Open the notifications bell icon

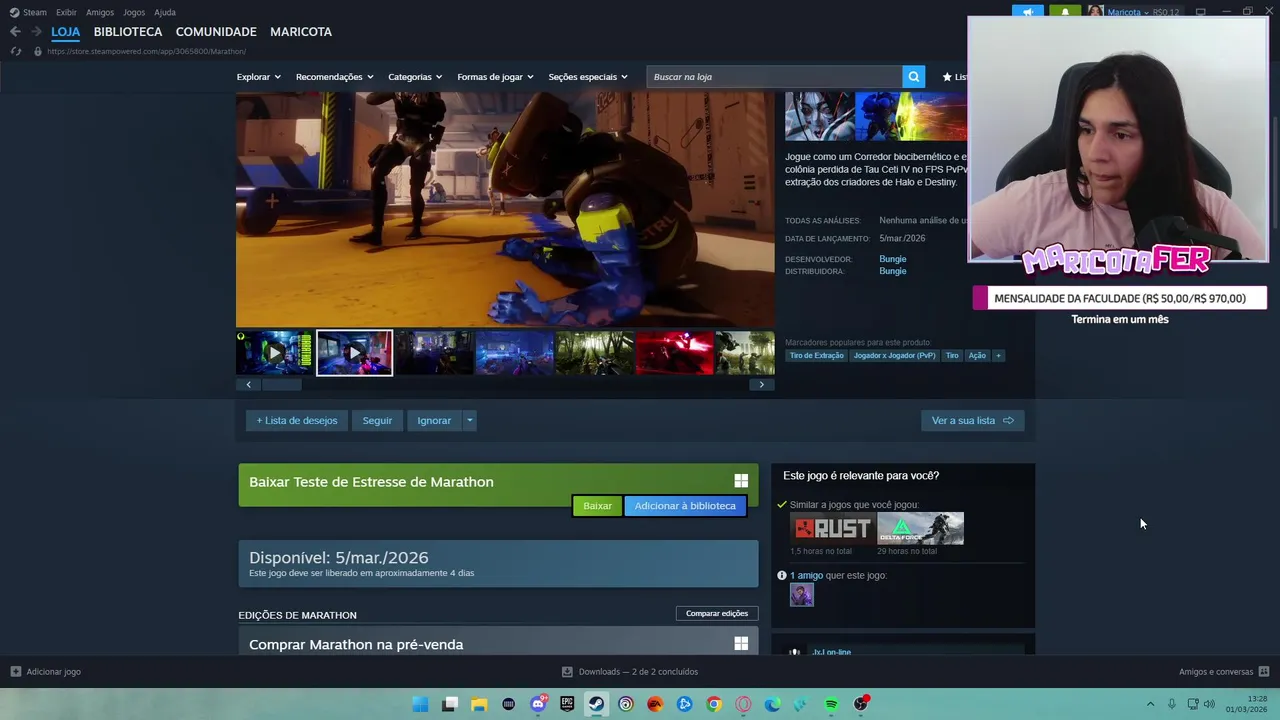1065,12
